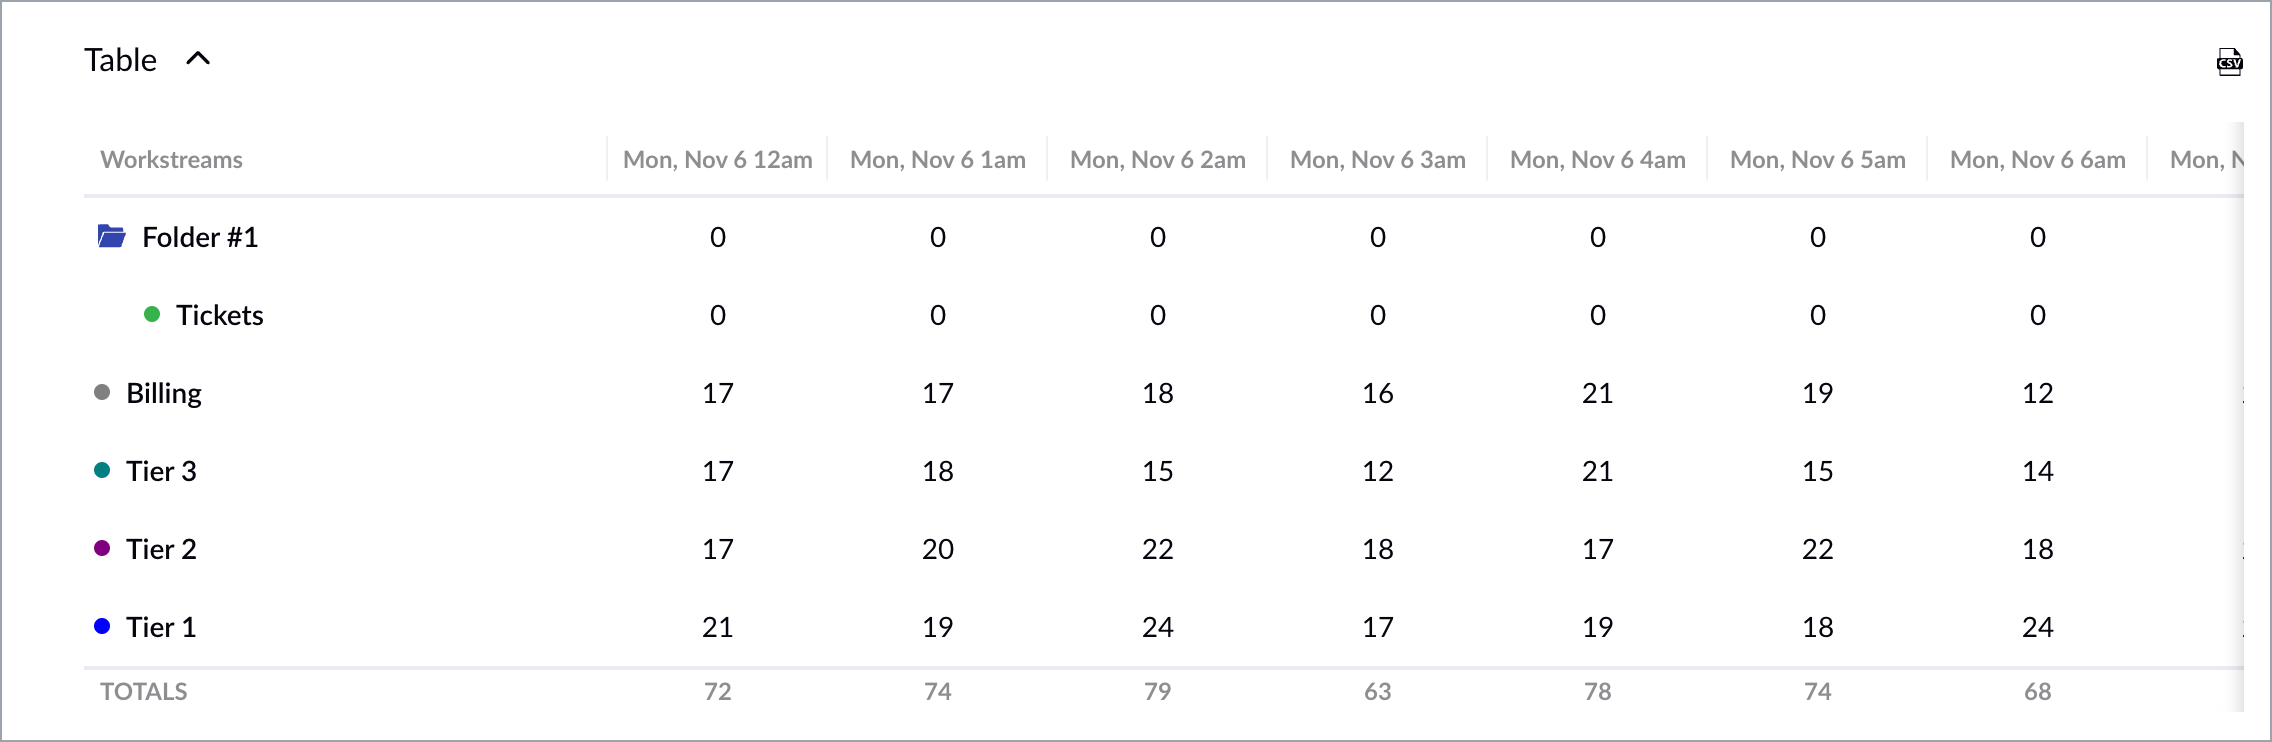Screen dimensions: 2272x742
Task: Select the Tier 2 workstream label
Action: pyautogui.click(x=161, y=549)
